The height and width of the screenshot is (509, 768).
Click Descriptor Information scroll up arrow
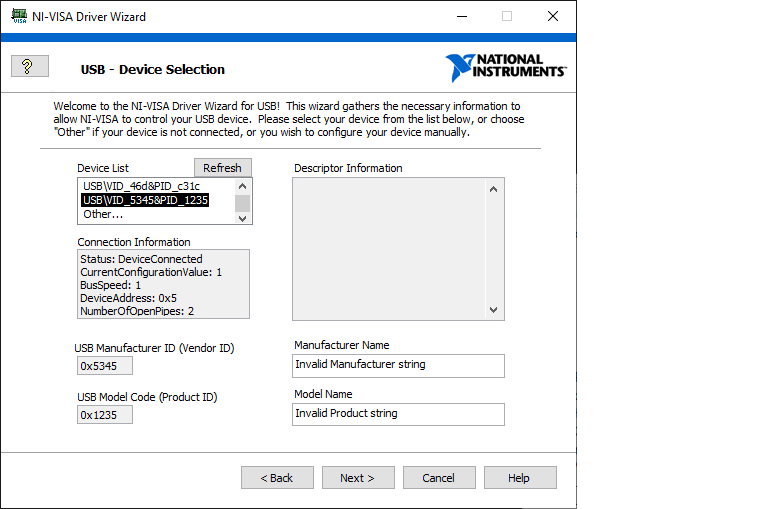coord(494,189)
